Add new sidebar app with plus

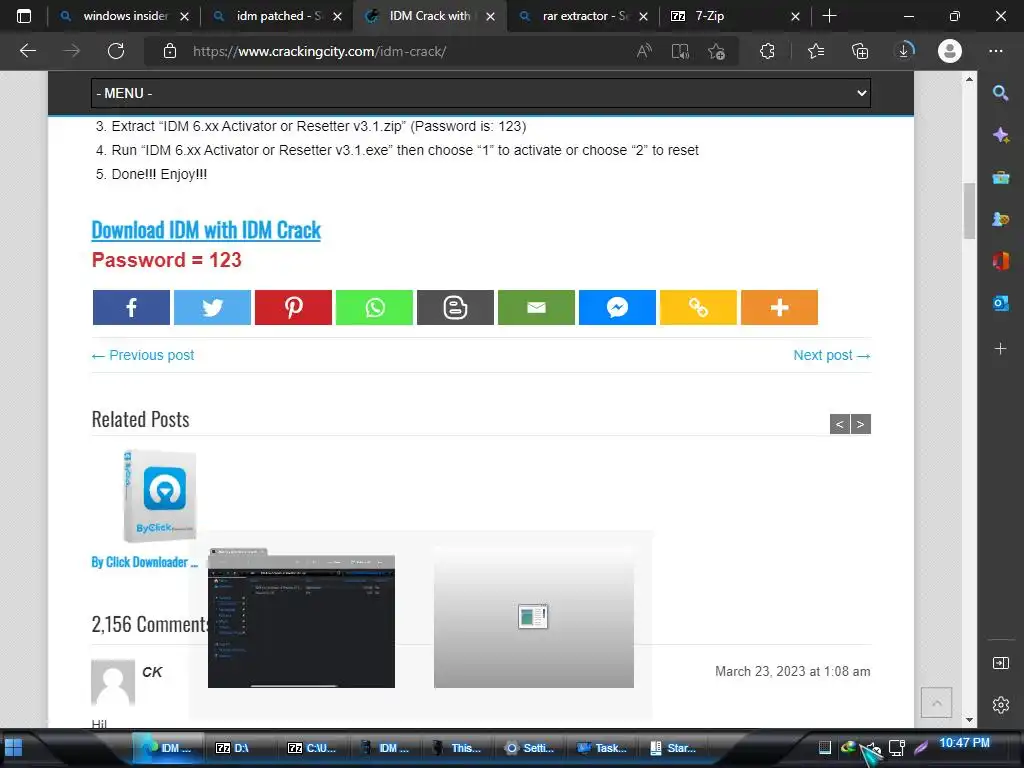1000,349
